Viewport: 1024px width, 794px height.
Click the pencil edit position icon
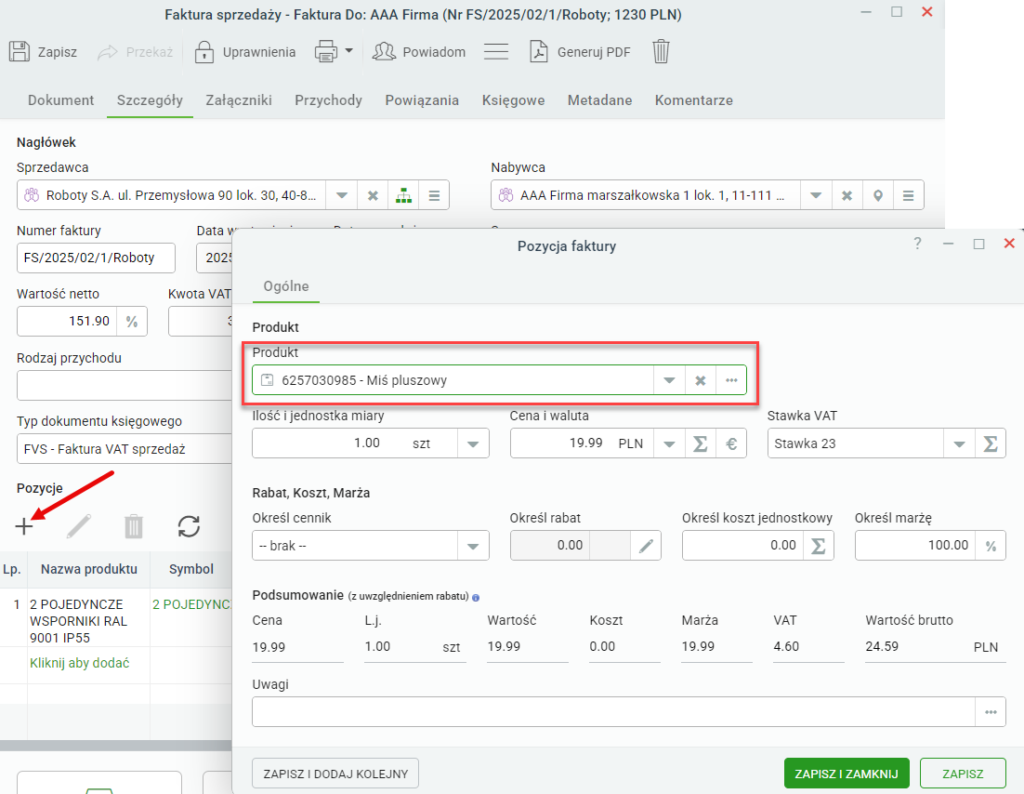pos(79,526)
